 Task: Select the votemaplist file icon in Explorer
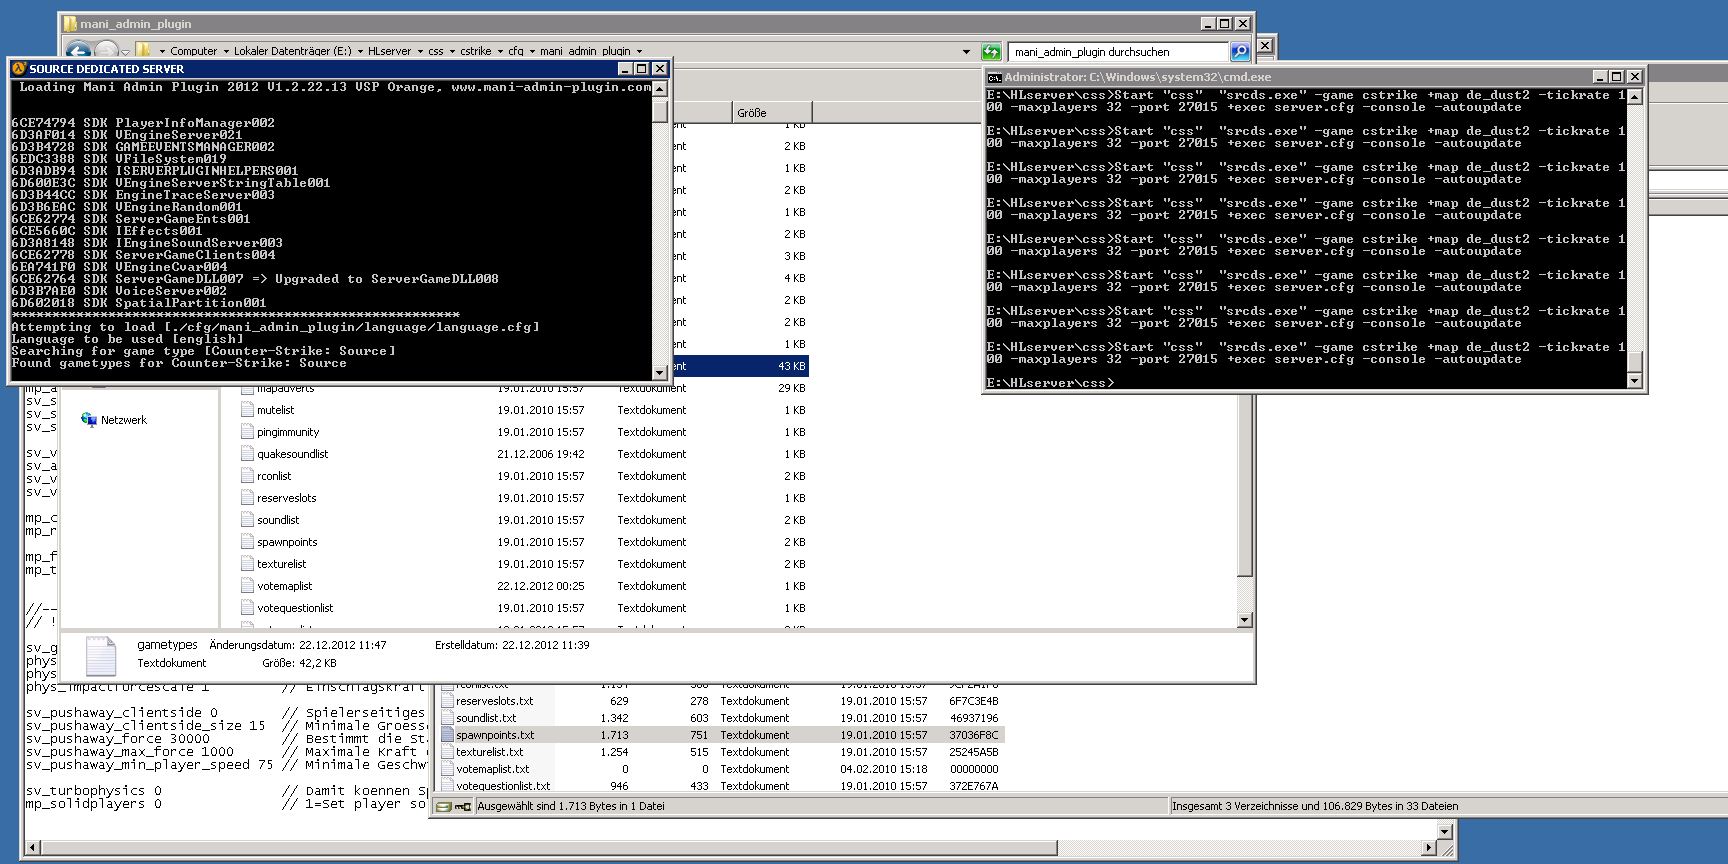(247, 586)
